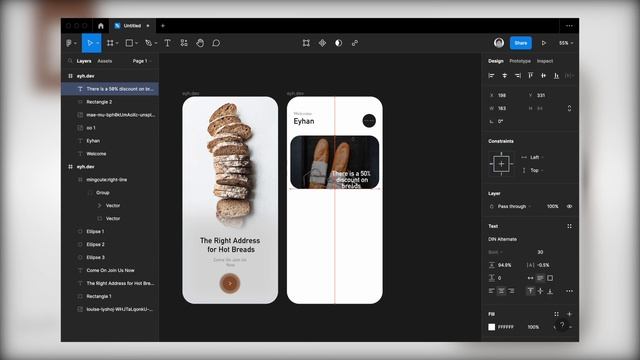Align selection to the top
Screen dimensions: 640x360
(530, 76)
